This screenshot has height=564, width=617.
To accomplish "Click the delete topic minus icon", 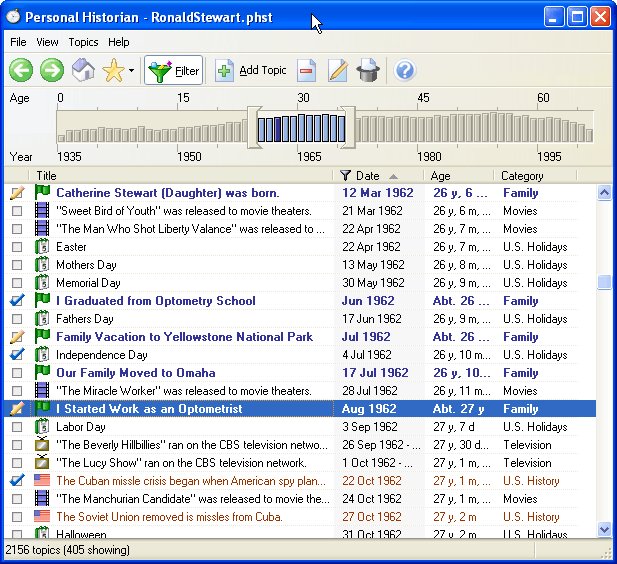I will coord(307,71).
